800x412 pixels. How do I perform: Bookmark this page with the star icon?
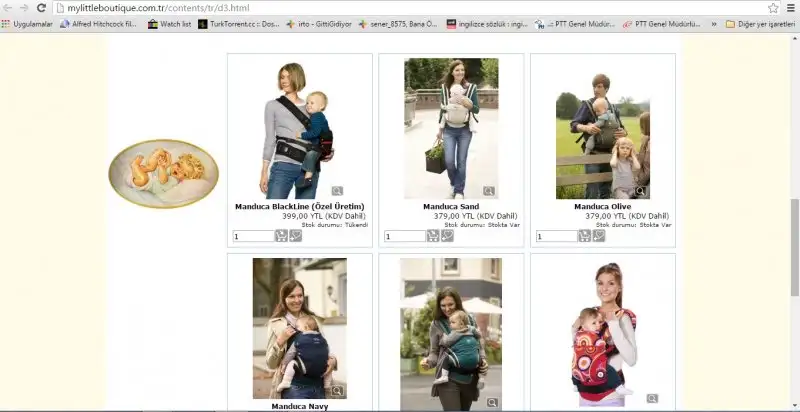pos(773,8)
